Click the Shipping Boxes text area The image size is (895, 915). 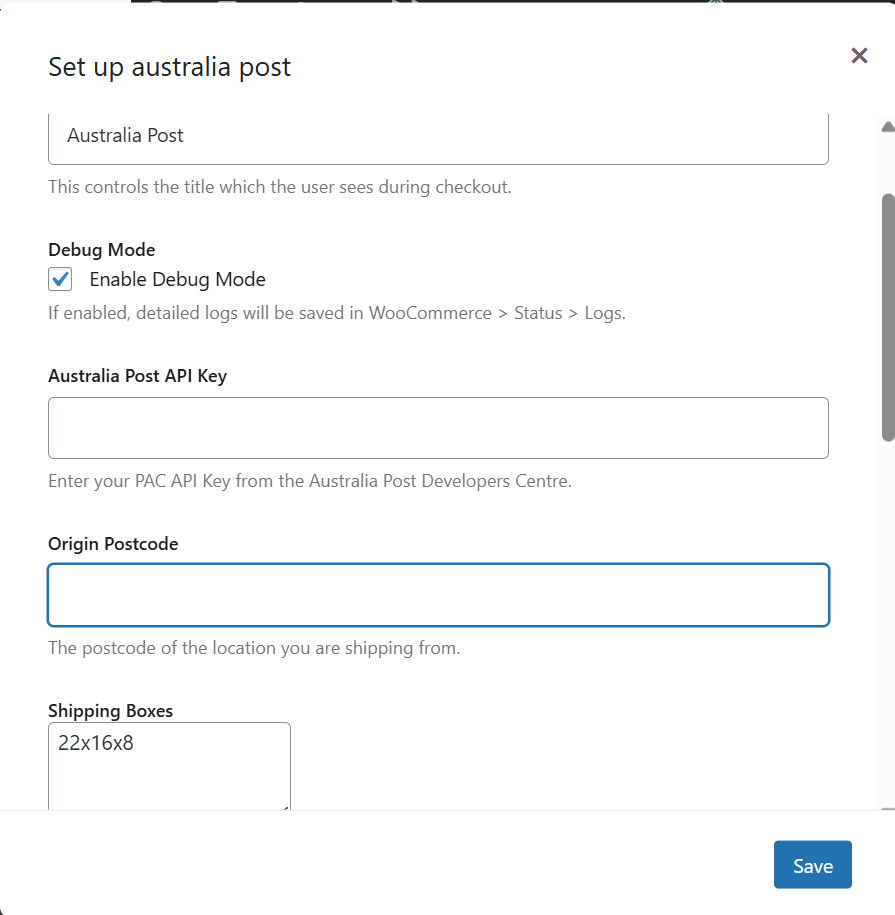coord(168,770)
